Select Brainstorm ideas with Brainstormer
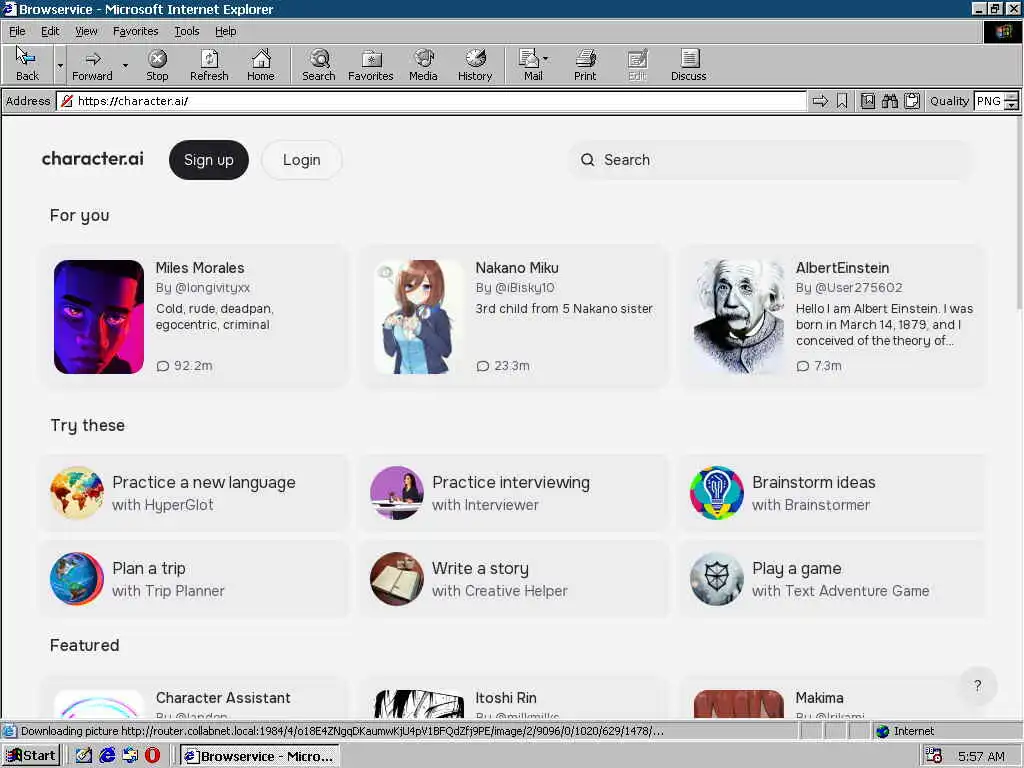 coord(834,493)
